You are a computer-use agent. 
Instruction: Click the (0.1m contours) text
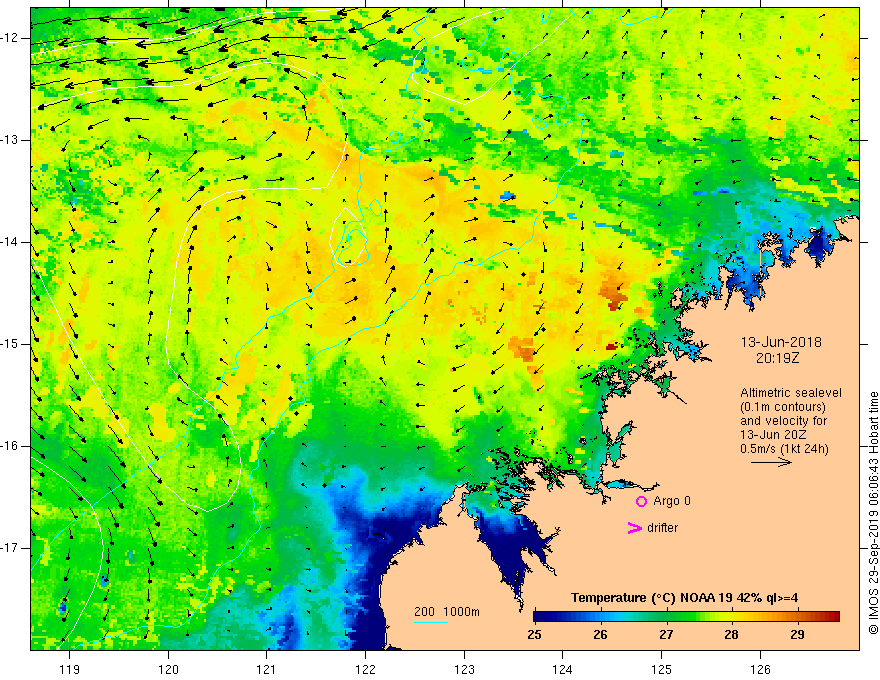click(783, 407)
